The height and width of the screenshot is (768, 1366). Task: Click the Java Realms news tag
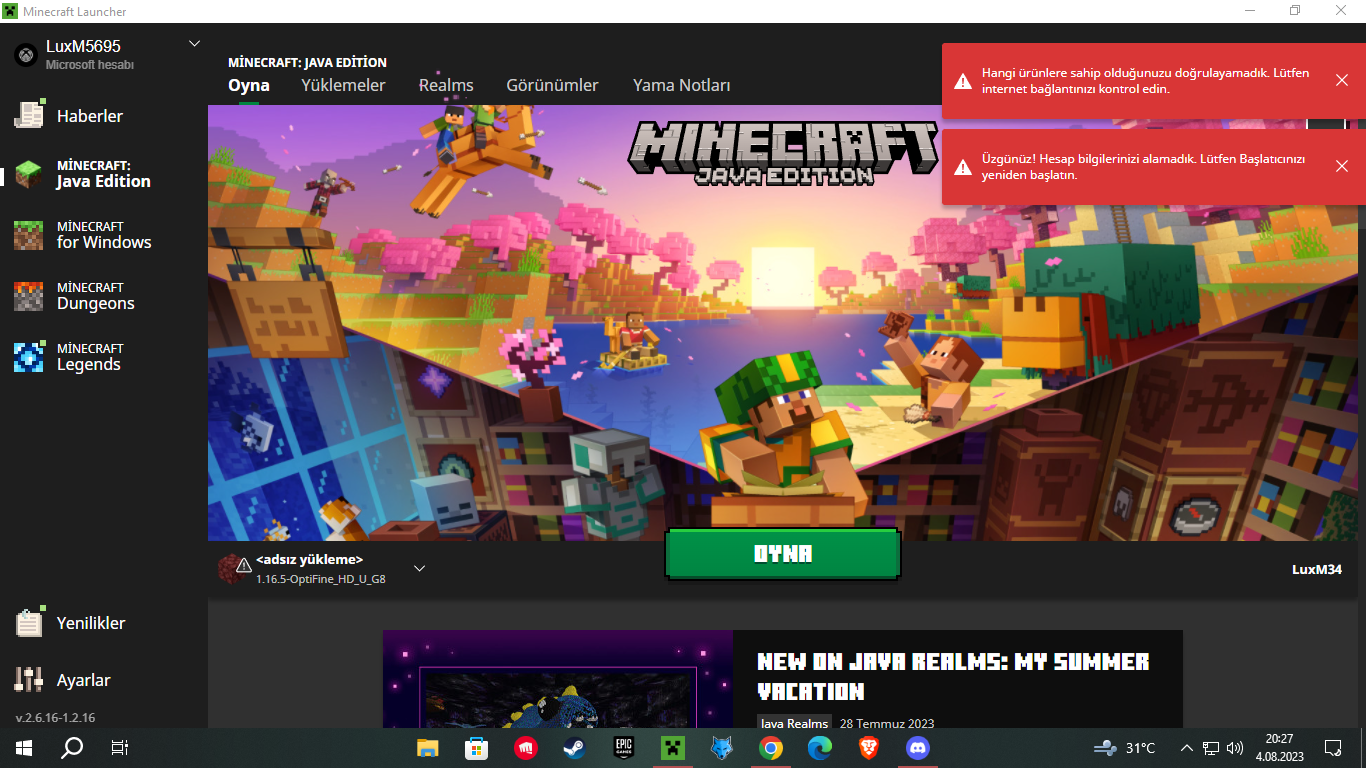tap(795, 723)
